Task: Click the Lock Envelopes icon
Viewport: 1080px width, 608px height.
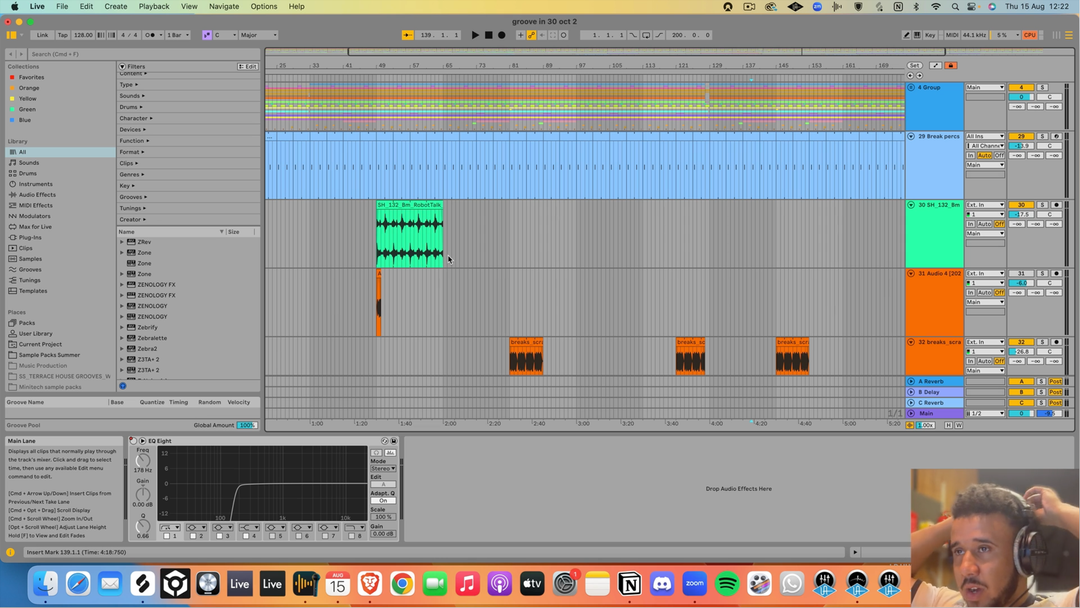Action: (951, 66)
